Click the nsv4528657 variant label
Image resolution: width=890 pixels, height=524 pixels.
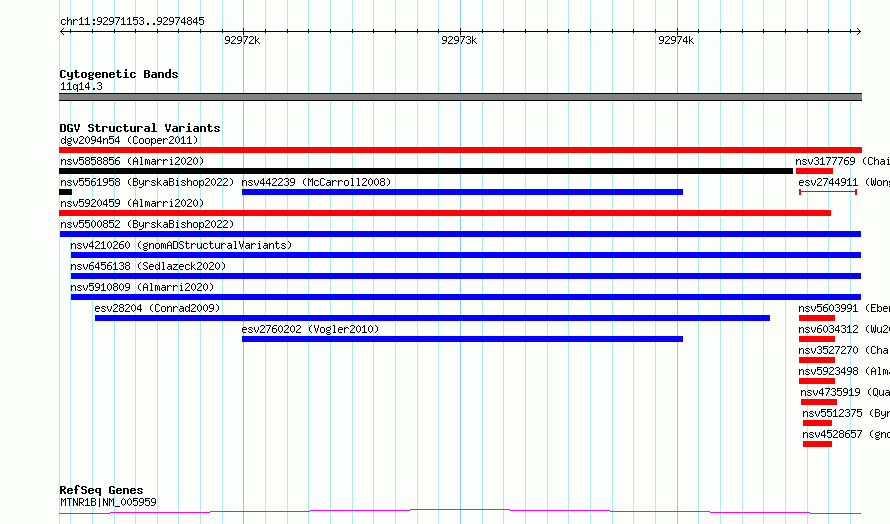846,434
